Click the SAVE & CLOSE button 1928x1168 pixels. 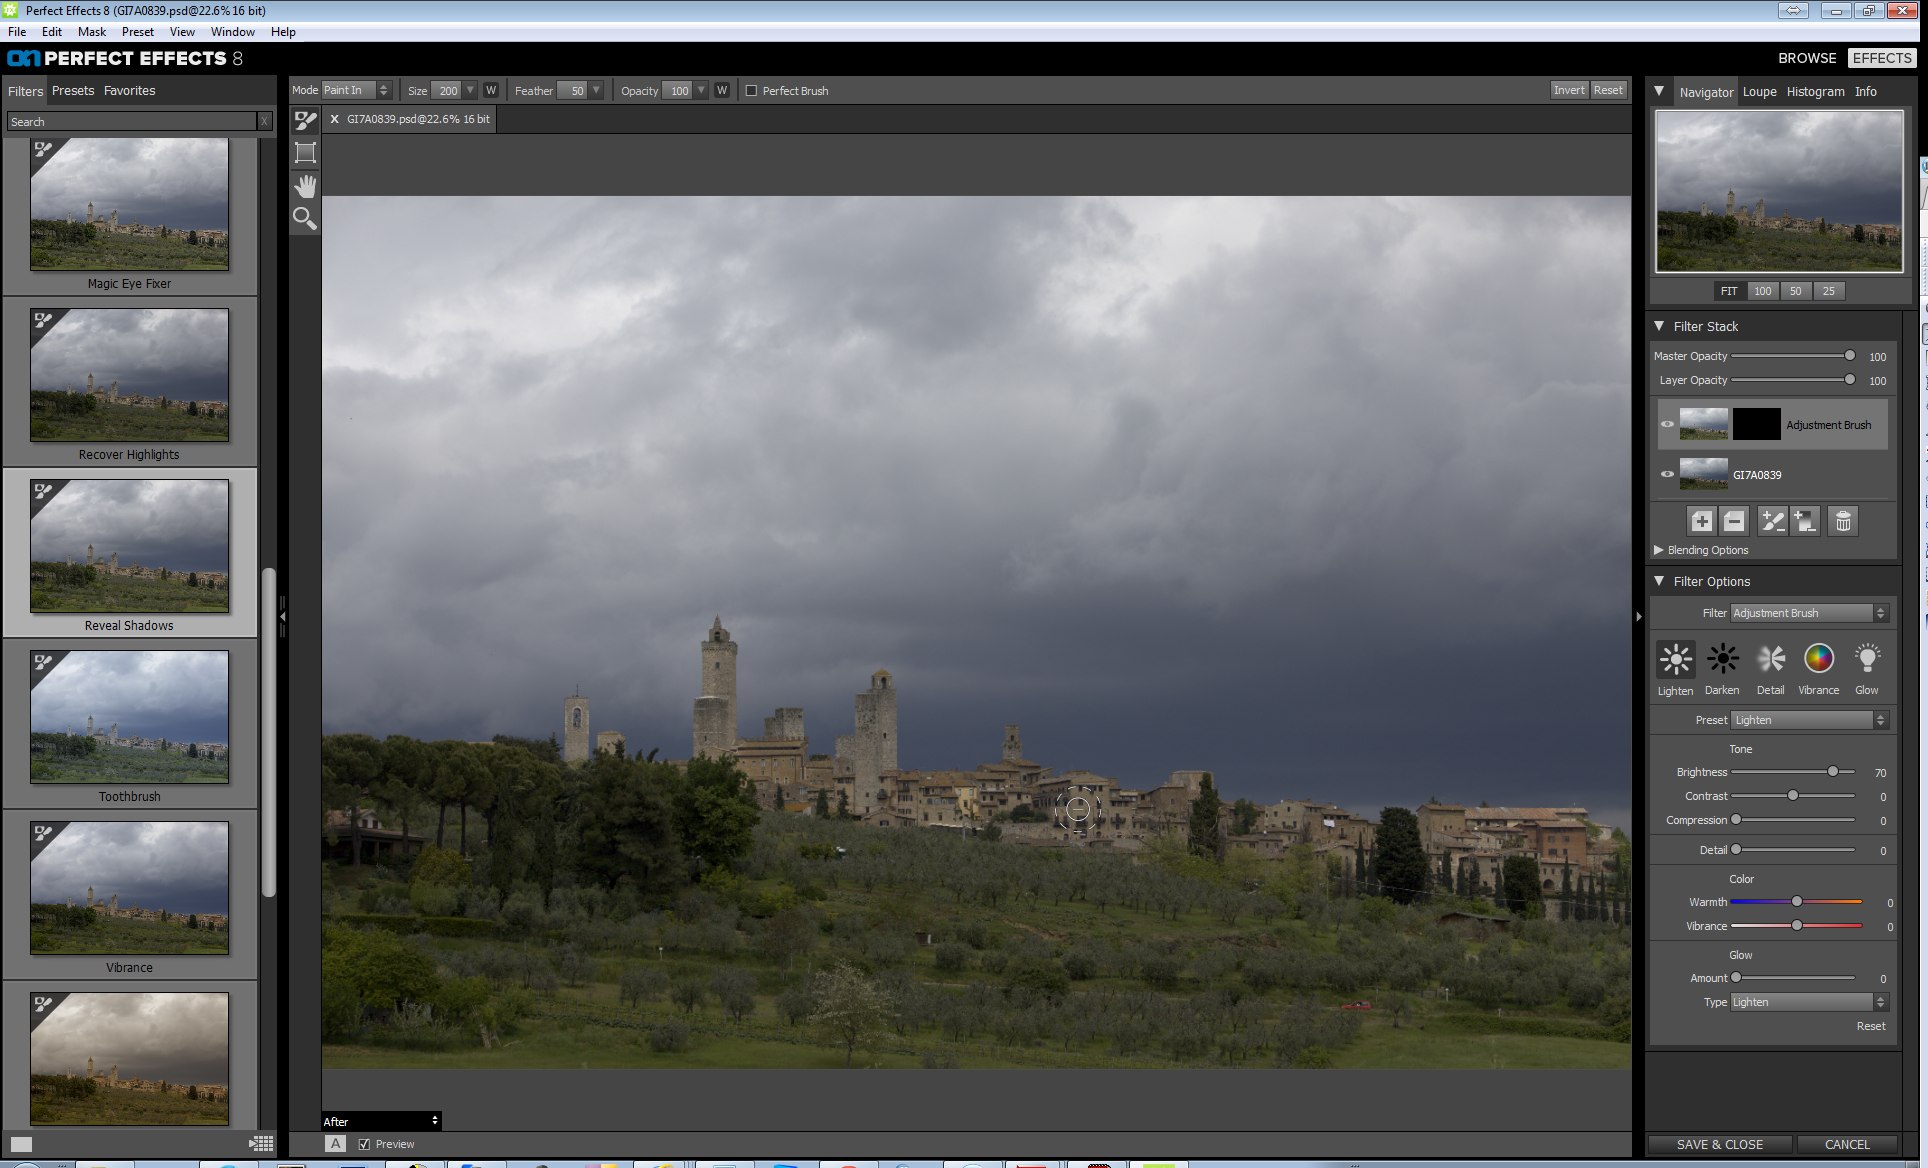tap(1719, 1144)
